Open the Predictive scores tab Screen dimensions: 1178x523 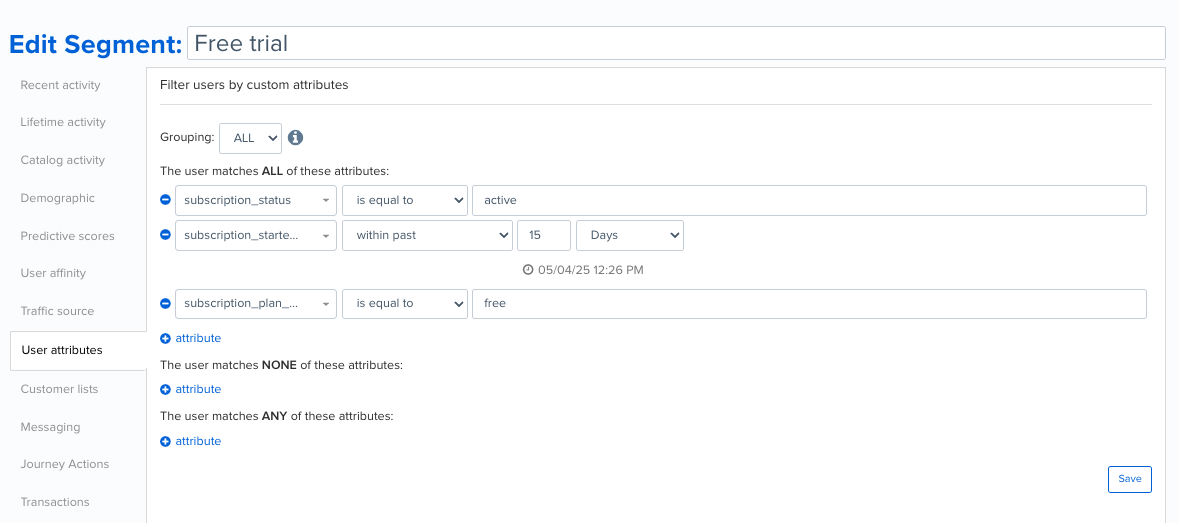tap(68, 236)
